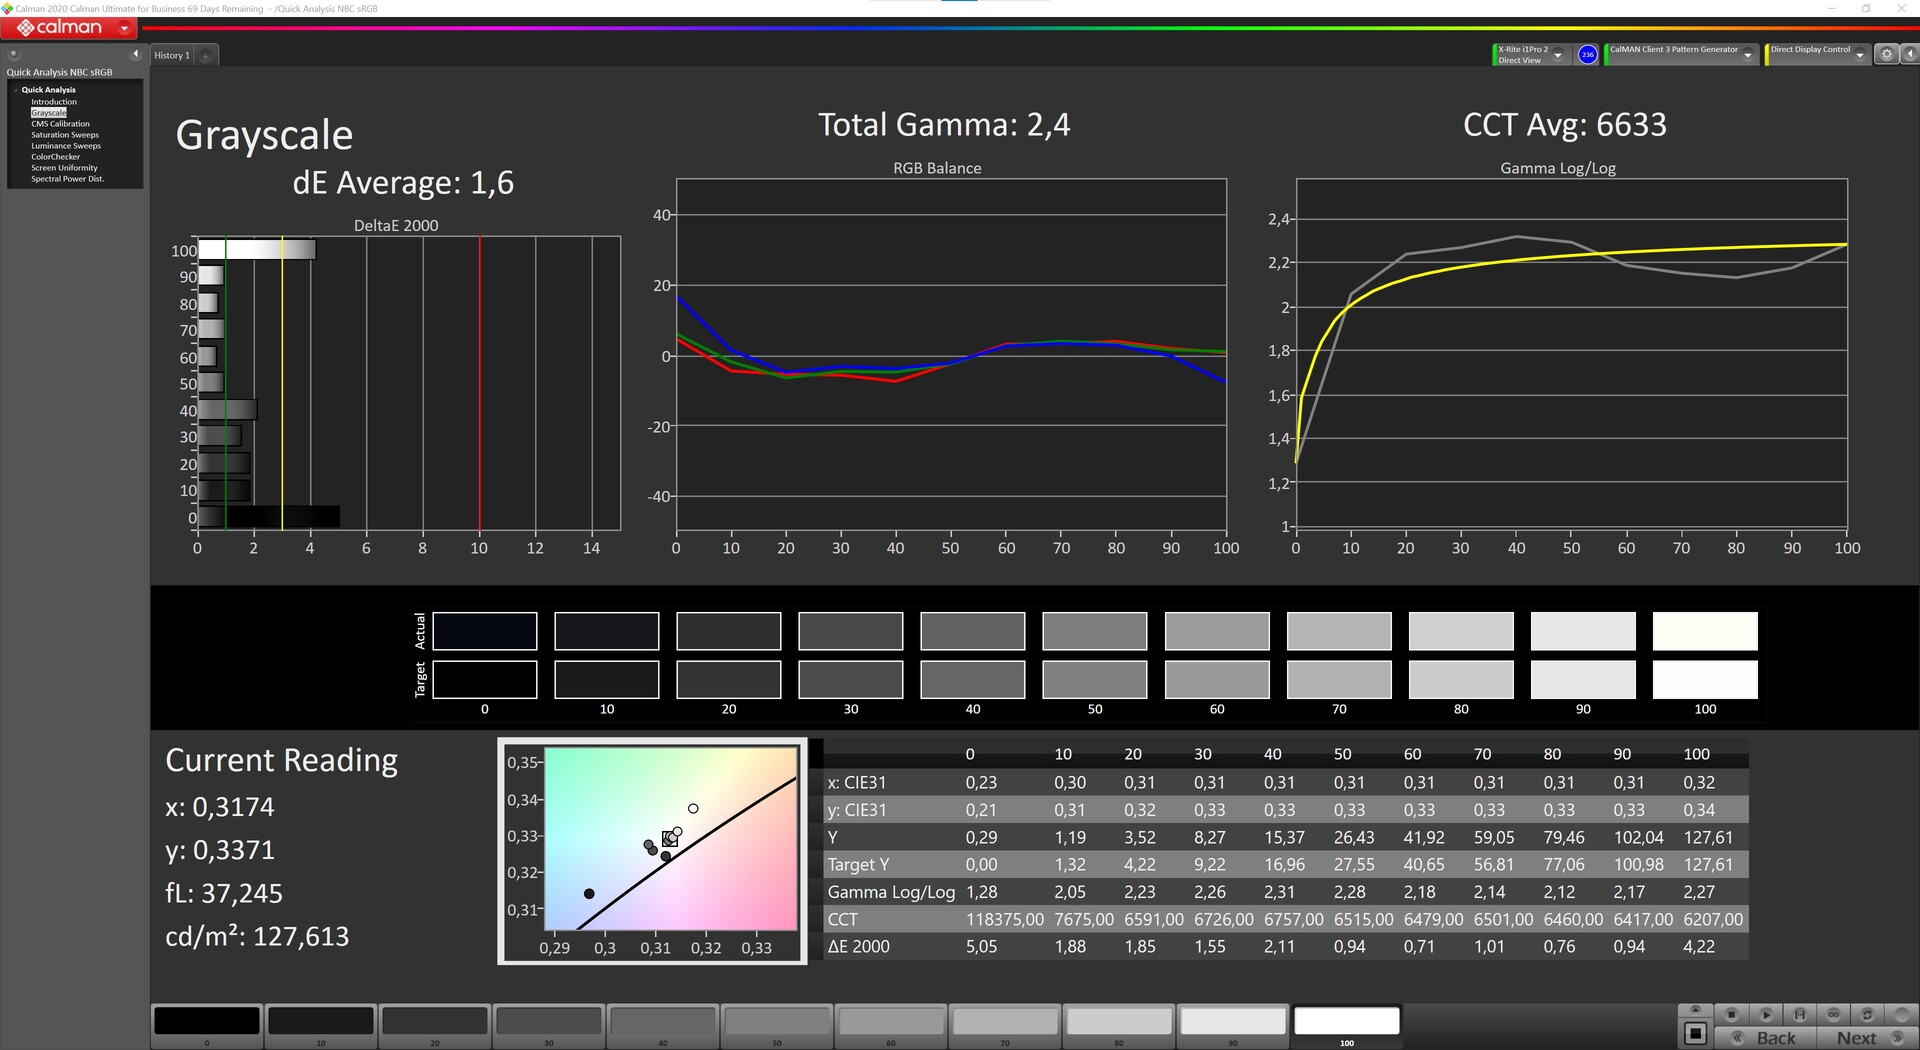Open the Calman logo main menu
The image size is (1920, 1050).
click(68, 28)
